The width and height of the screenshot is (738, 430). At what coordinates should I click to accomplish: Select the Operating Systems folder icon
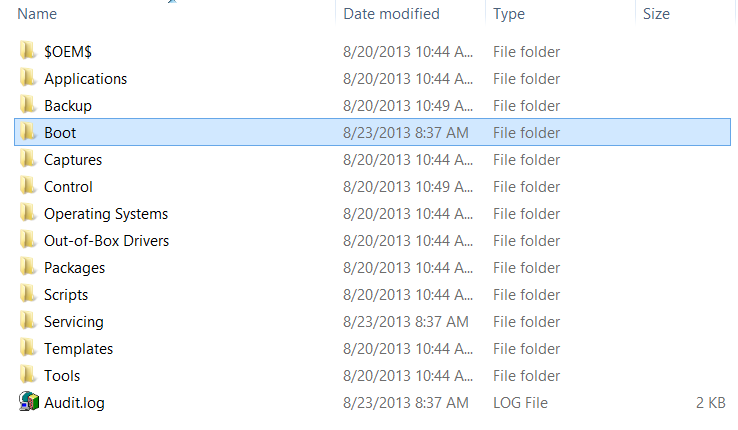tap(28, 213)
